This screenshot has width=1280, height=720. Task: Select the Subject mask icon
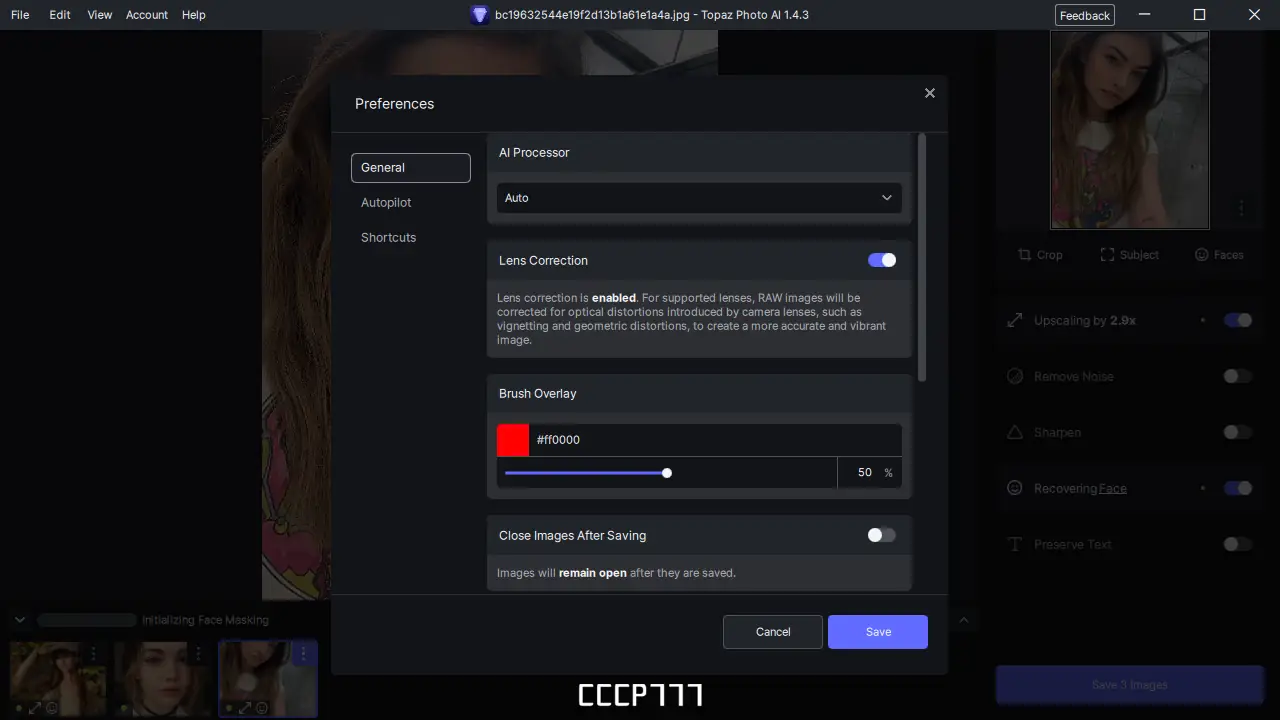point(1107,255)
